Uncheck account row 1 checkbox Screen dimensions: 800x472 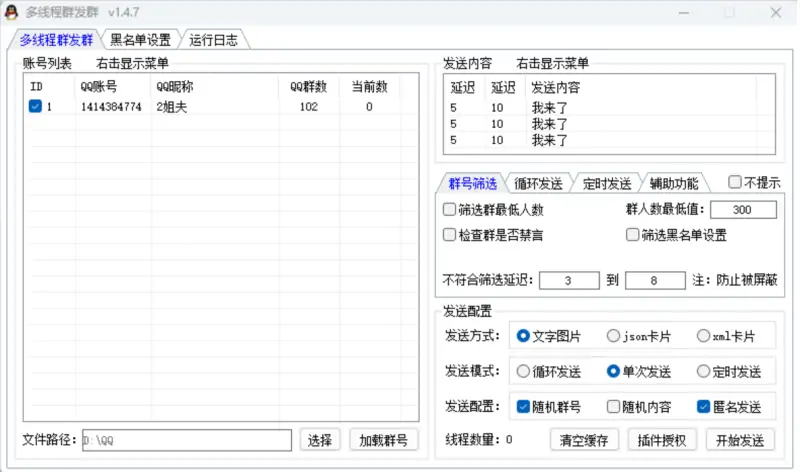point(35,107)
